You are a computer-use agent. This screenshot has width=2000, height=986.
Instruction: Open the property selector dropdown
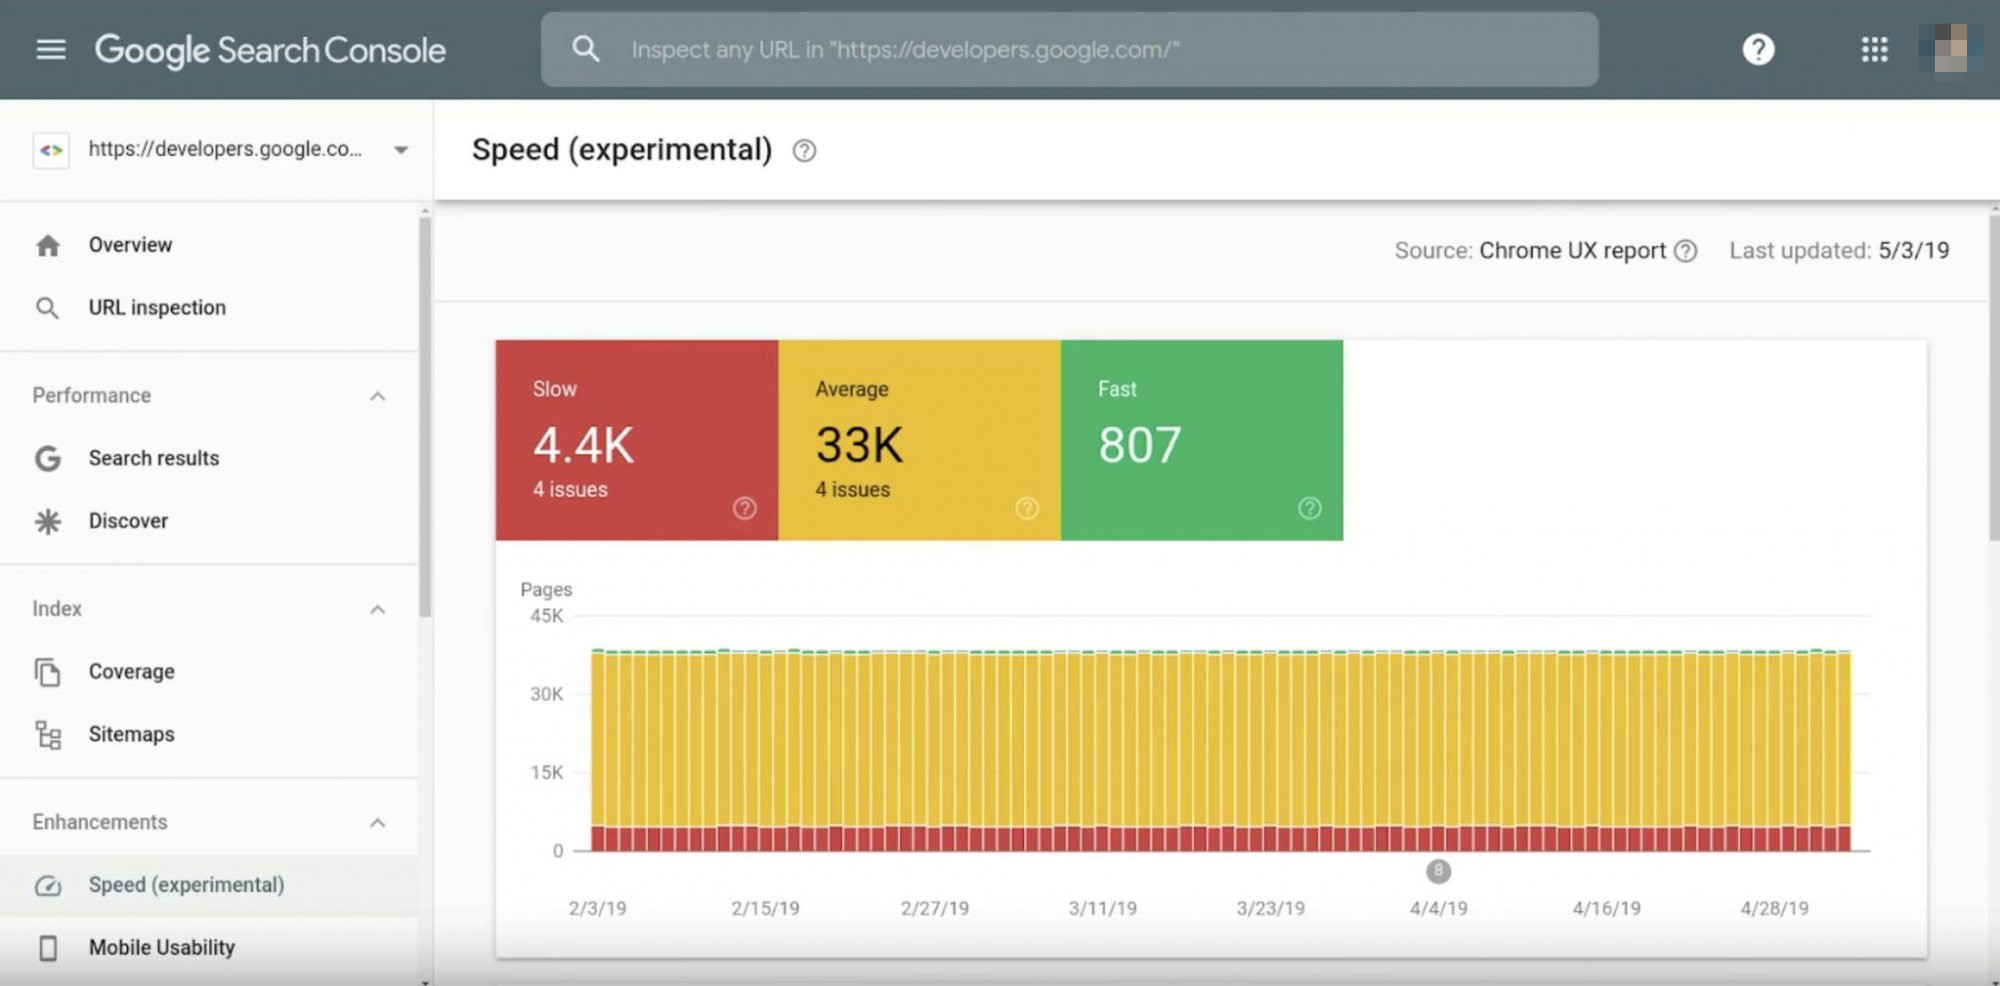(400, 150)
